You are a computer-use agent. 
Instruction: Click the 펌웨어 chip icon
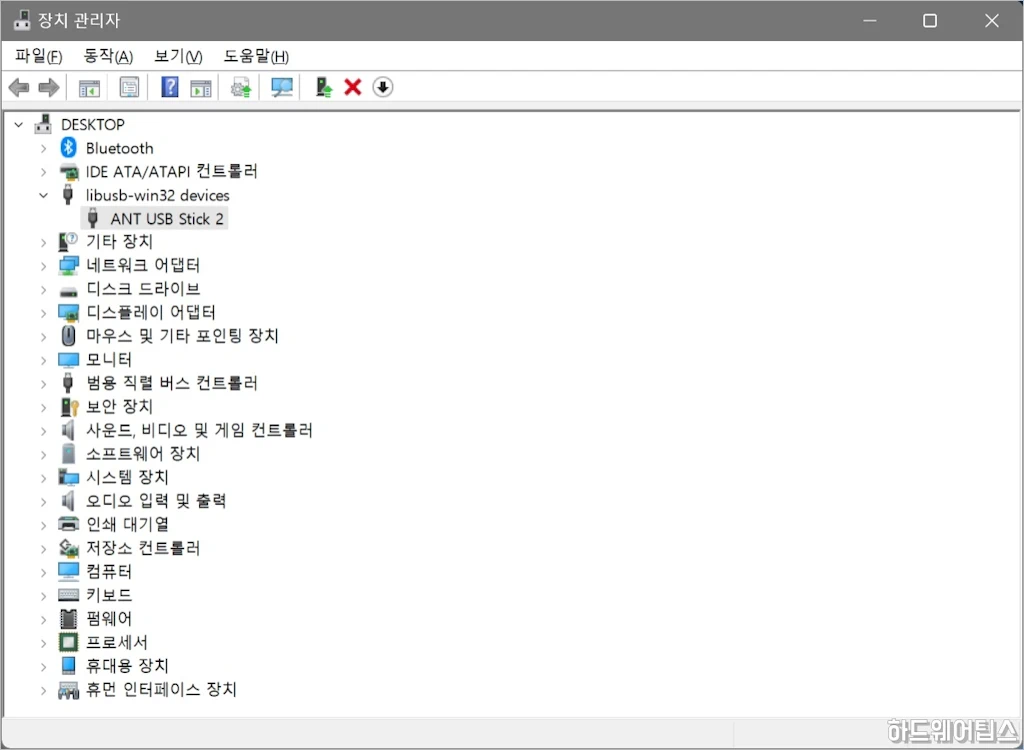coord(69,618)
